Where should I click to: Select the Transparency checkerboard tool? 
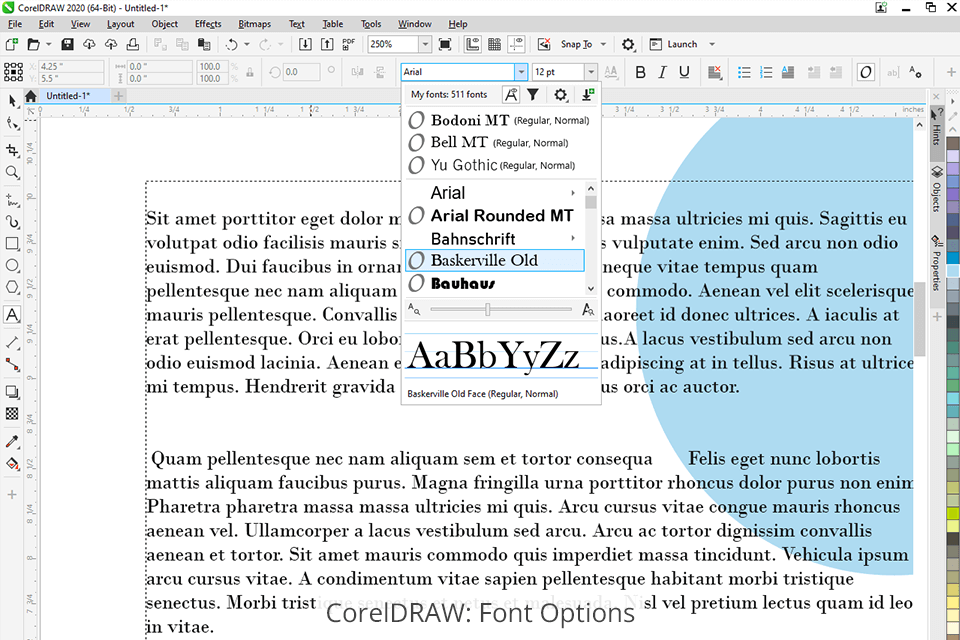[12, 414]
